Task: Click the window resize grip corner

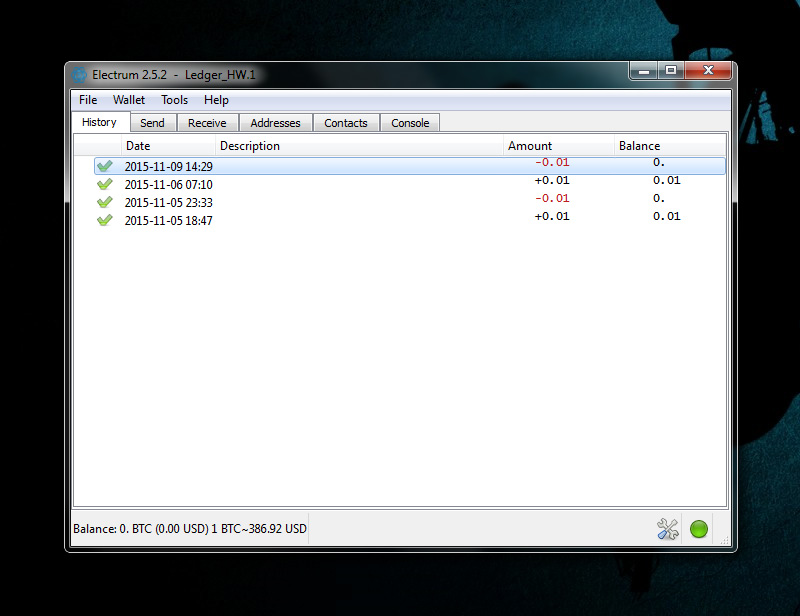Action: pyautogui.click(x=724, y=540)
